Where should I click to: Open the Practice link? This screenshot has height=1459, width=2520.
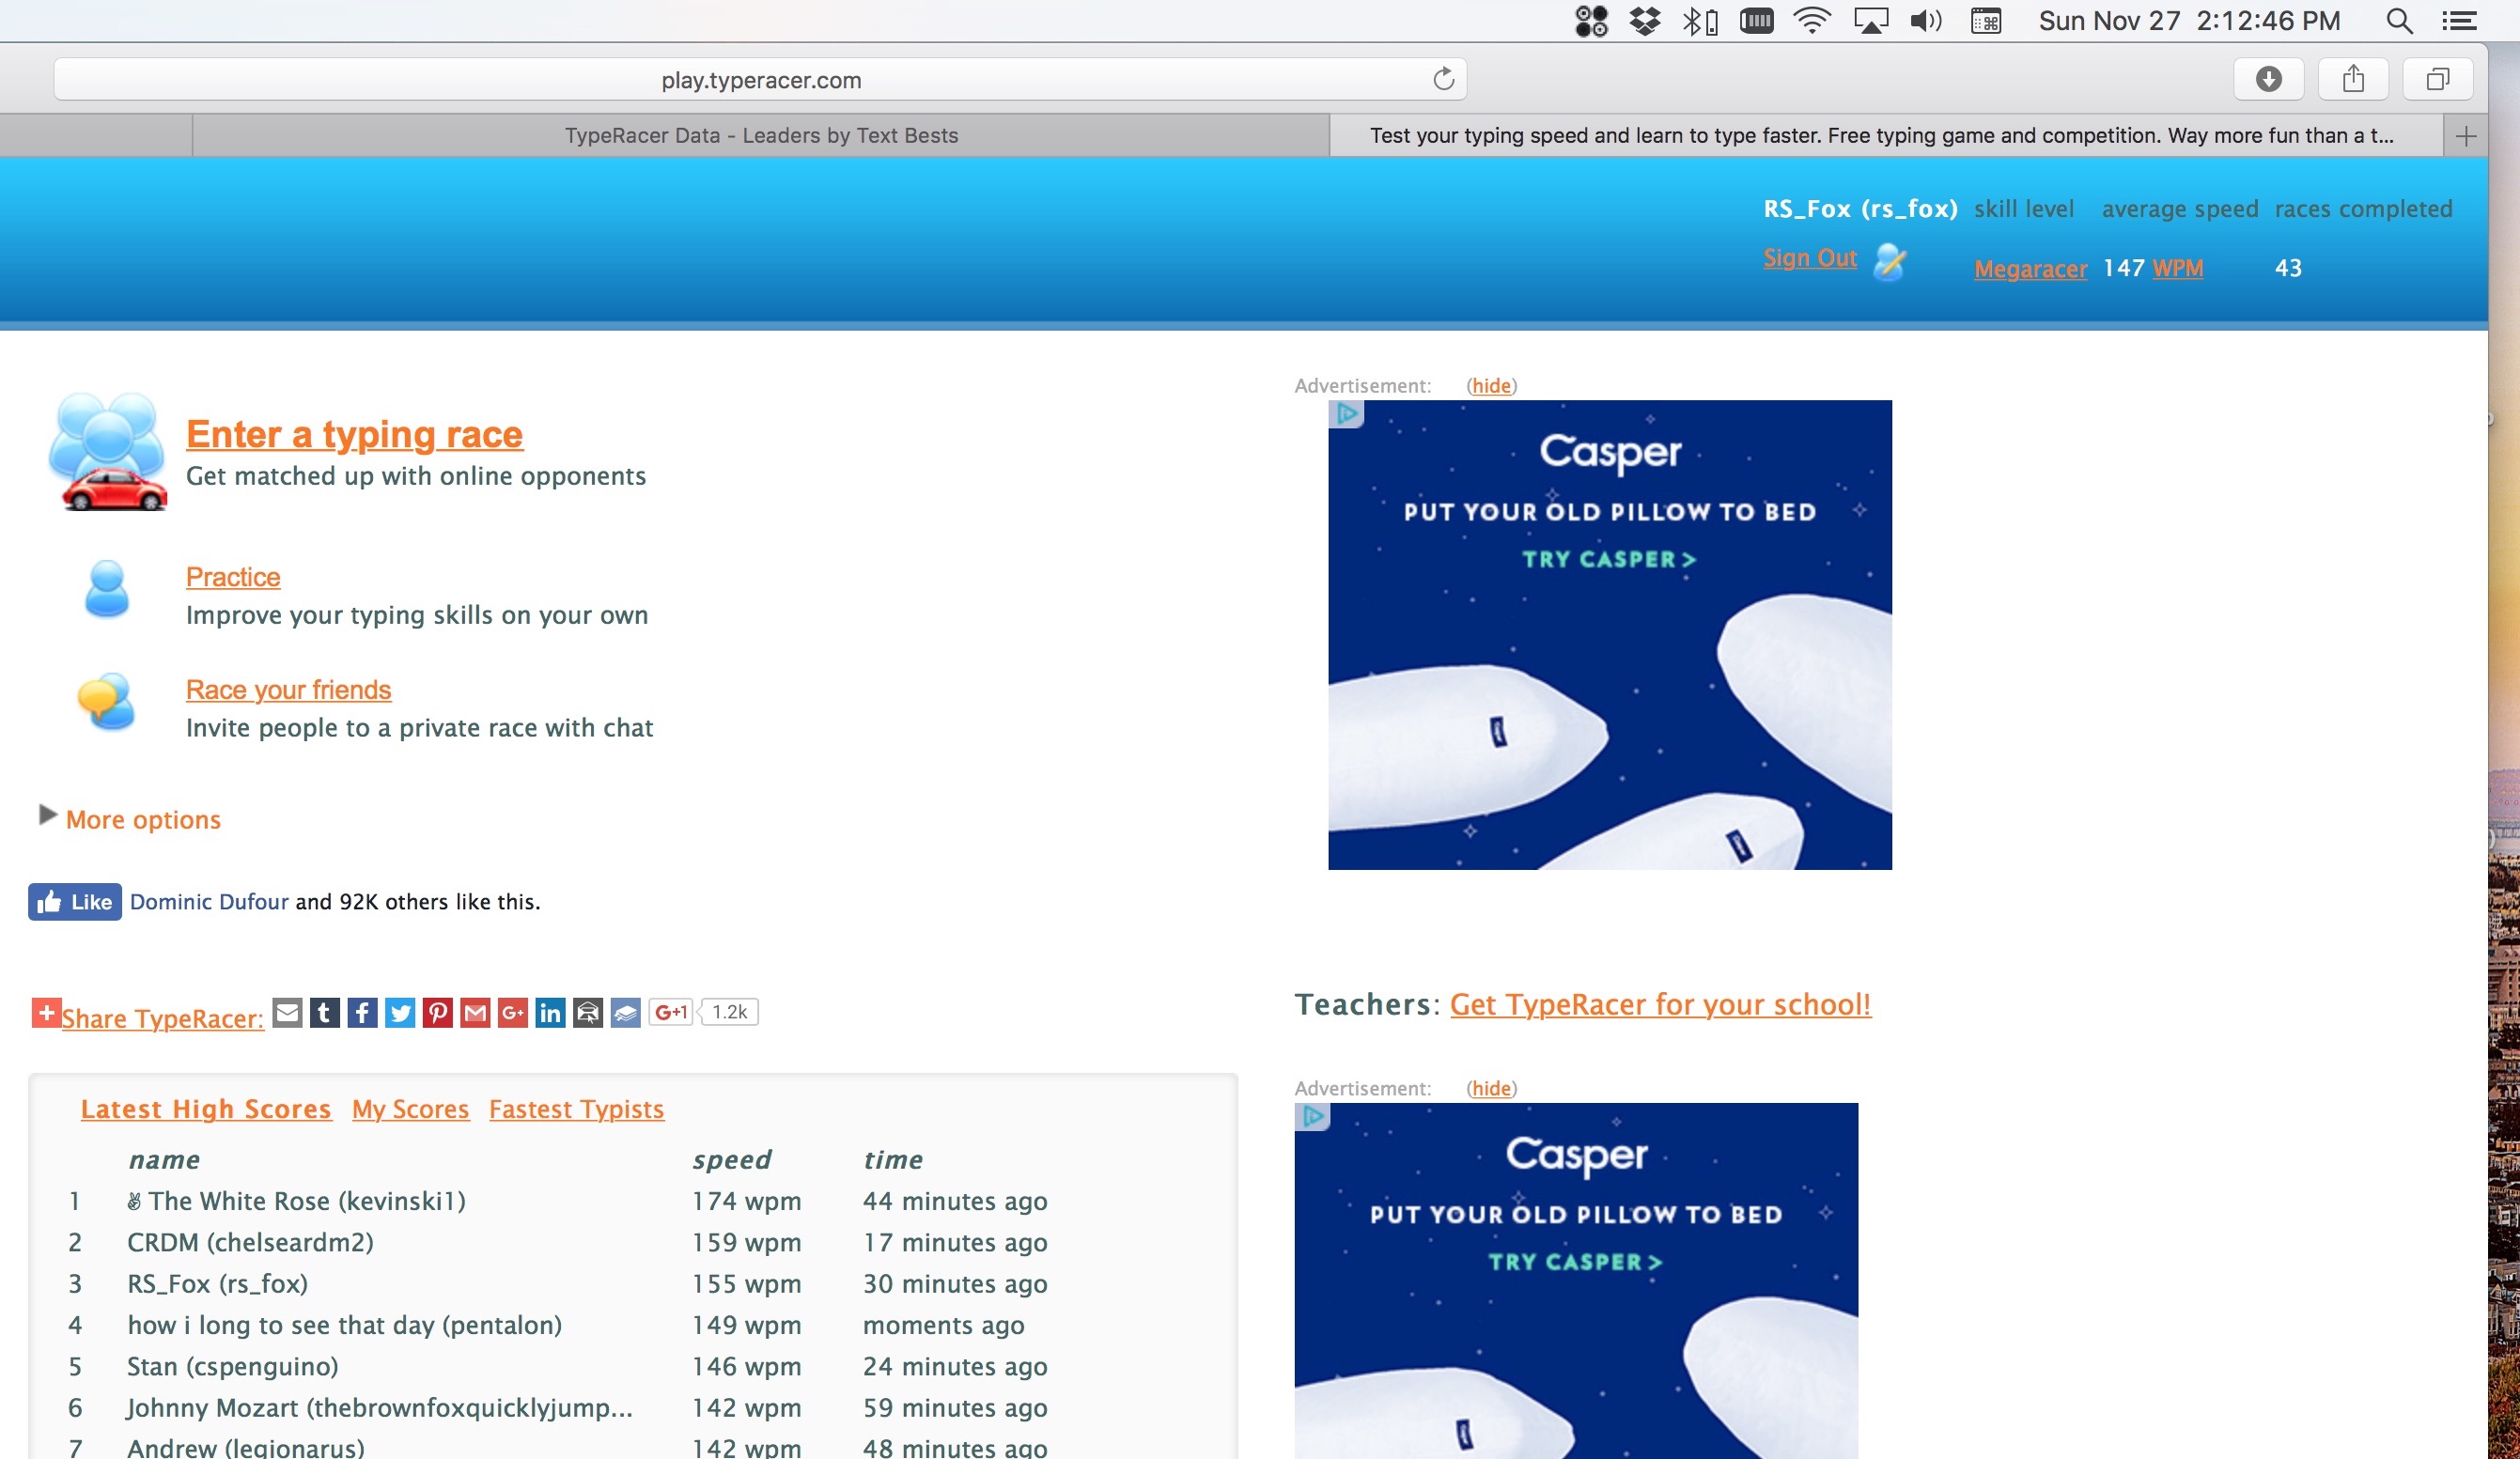[x=233, y=577]
